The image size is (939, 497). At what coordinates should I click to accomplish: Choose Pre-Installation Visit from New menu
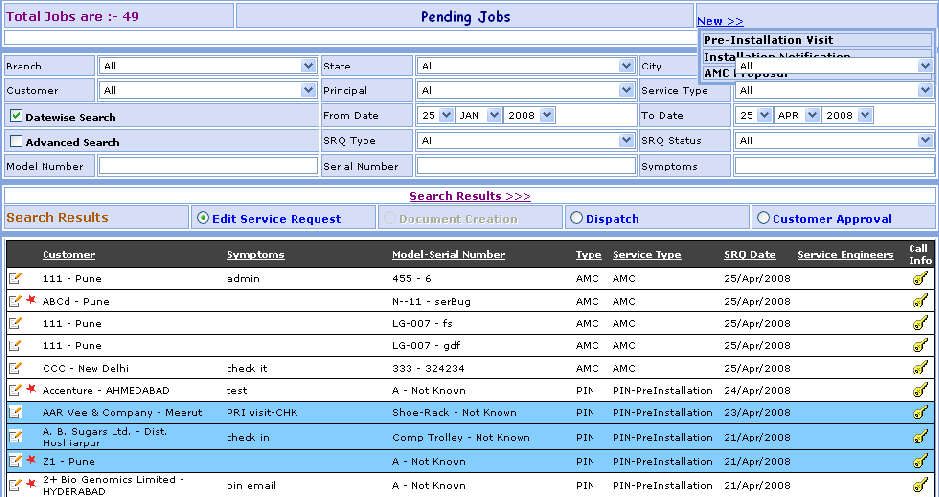coord(767,40)
